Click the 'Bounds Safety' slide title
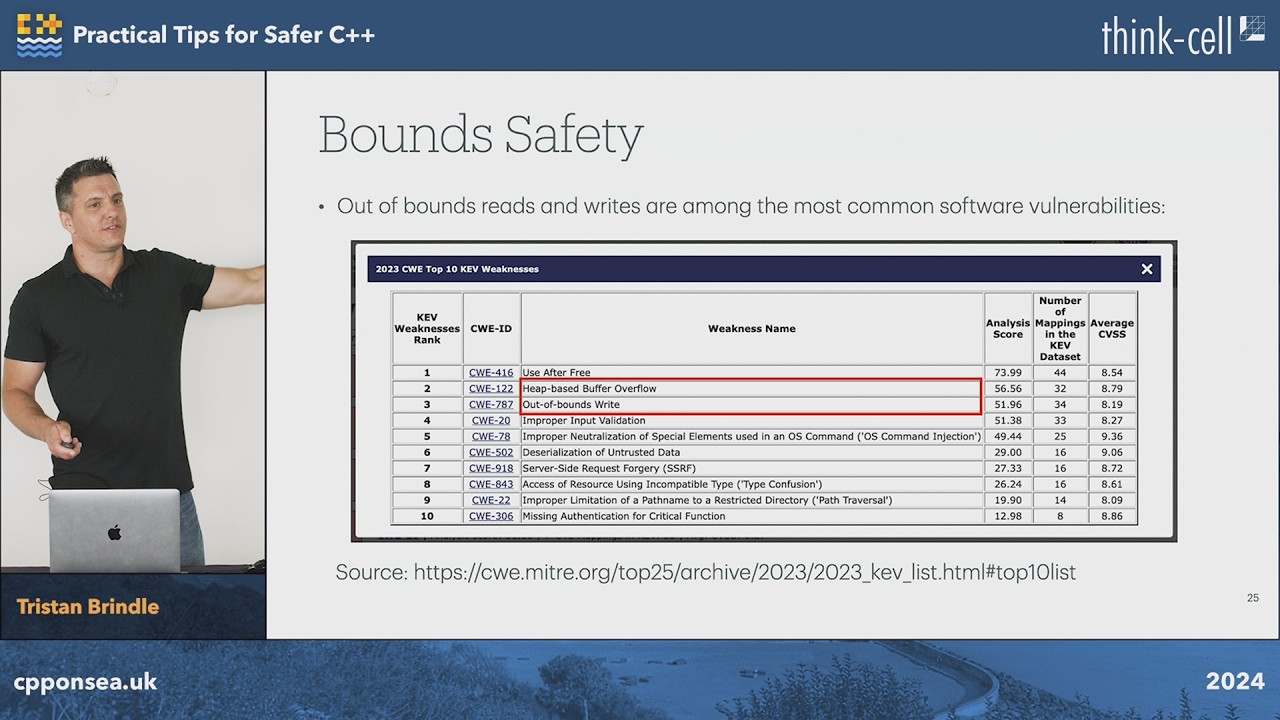Viewport: 1280px width, 720px height. [x=480, y=135]
